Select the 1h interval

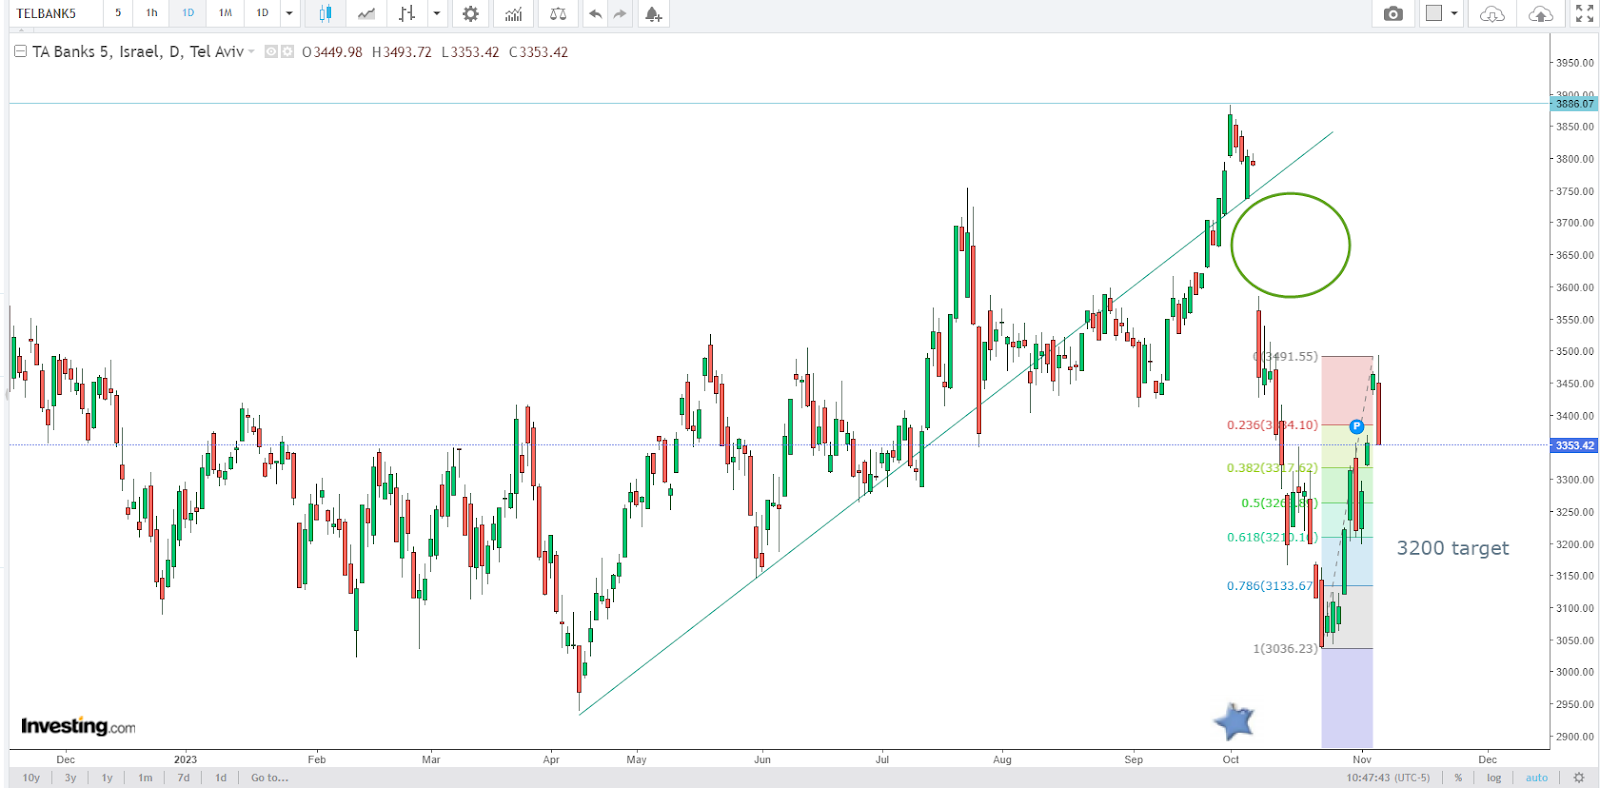click(x=152, y=13)
